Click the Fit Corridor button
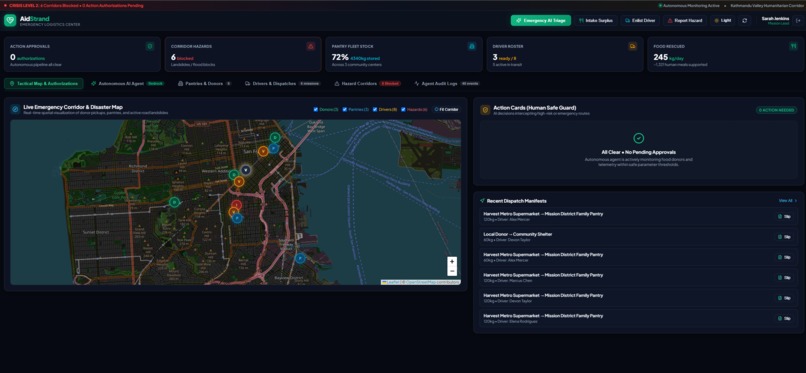Image resolution: width=806 pixels, height=373 pixels. coord(446,109)
